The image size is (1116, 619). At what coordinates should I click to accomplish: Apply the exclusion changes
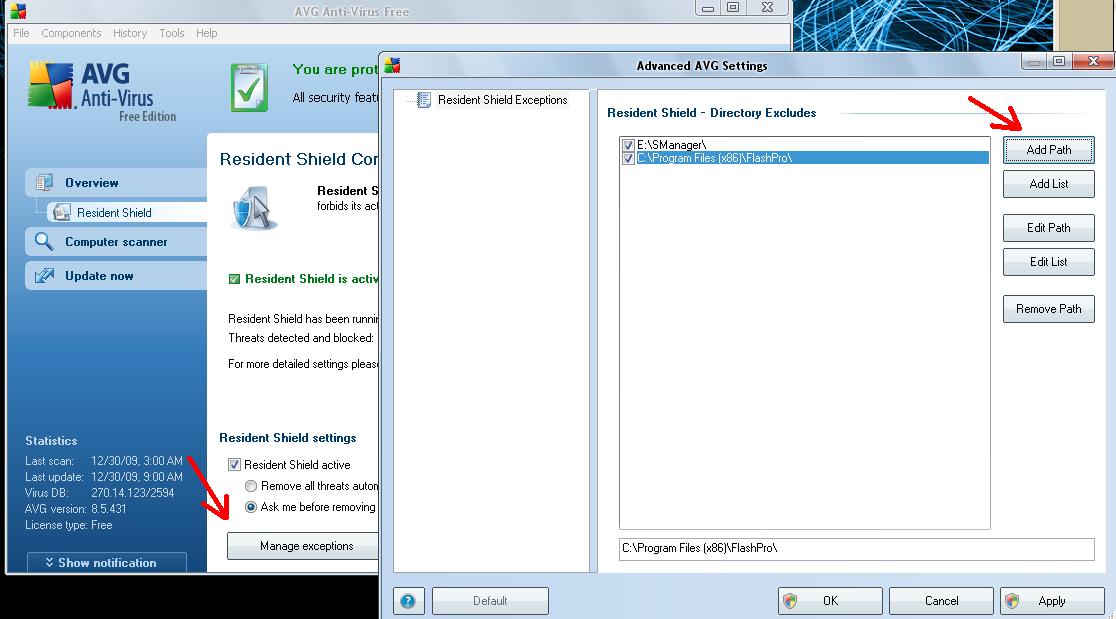(x=1052, y=601)
